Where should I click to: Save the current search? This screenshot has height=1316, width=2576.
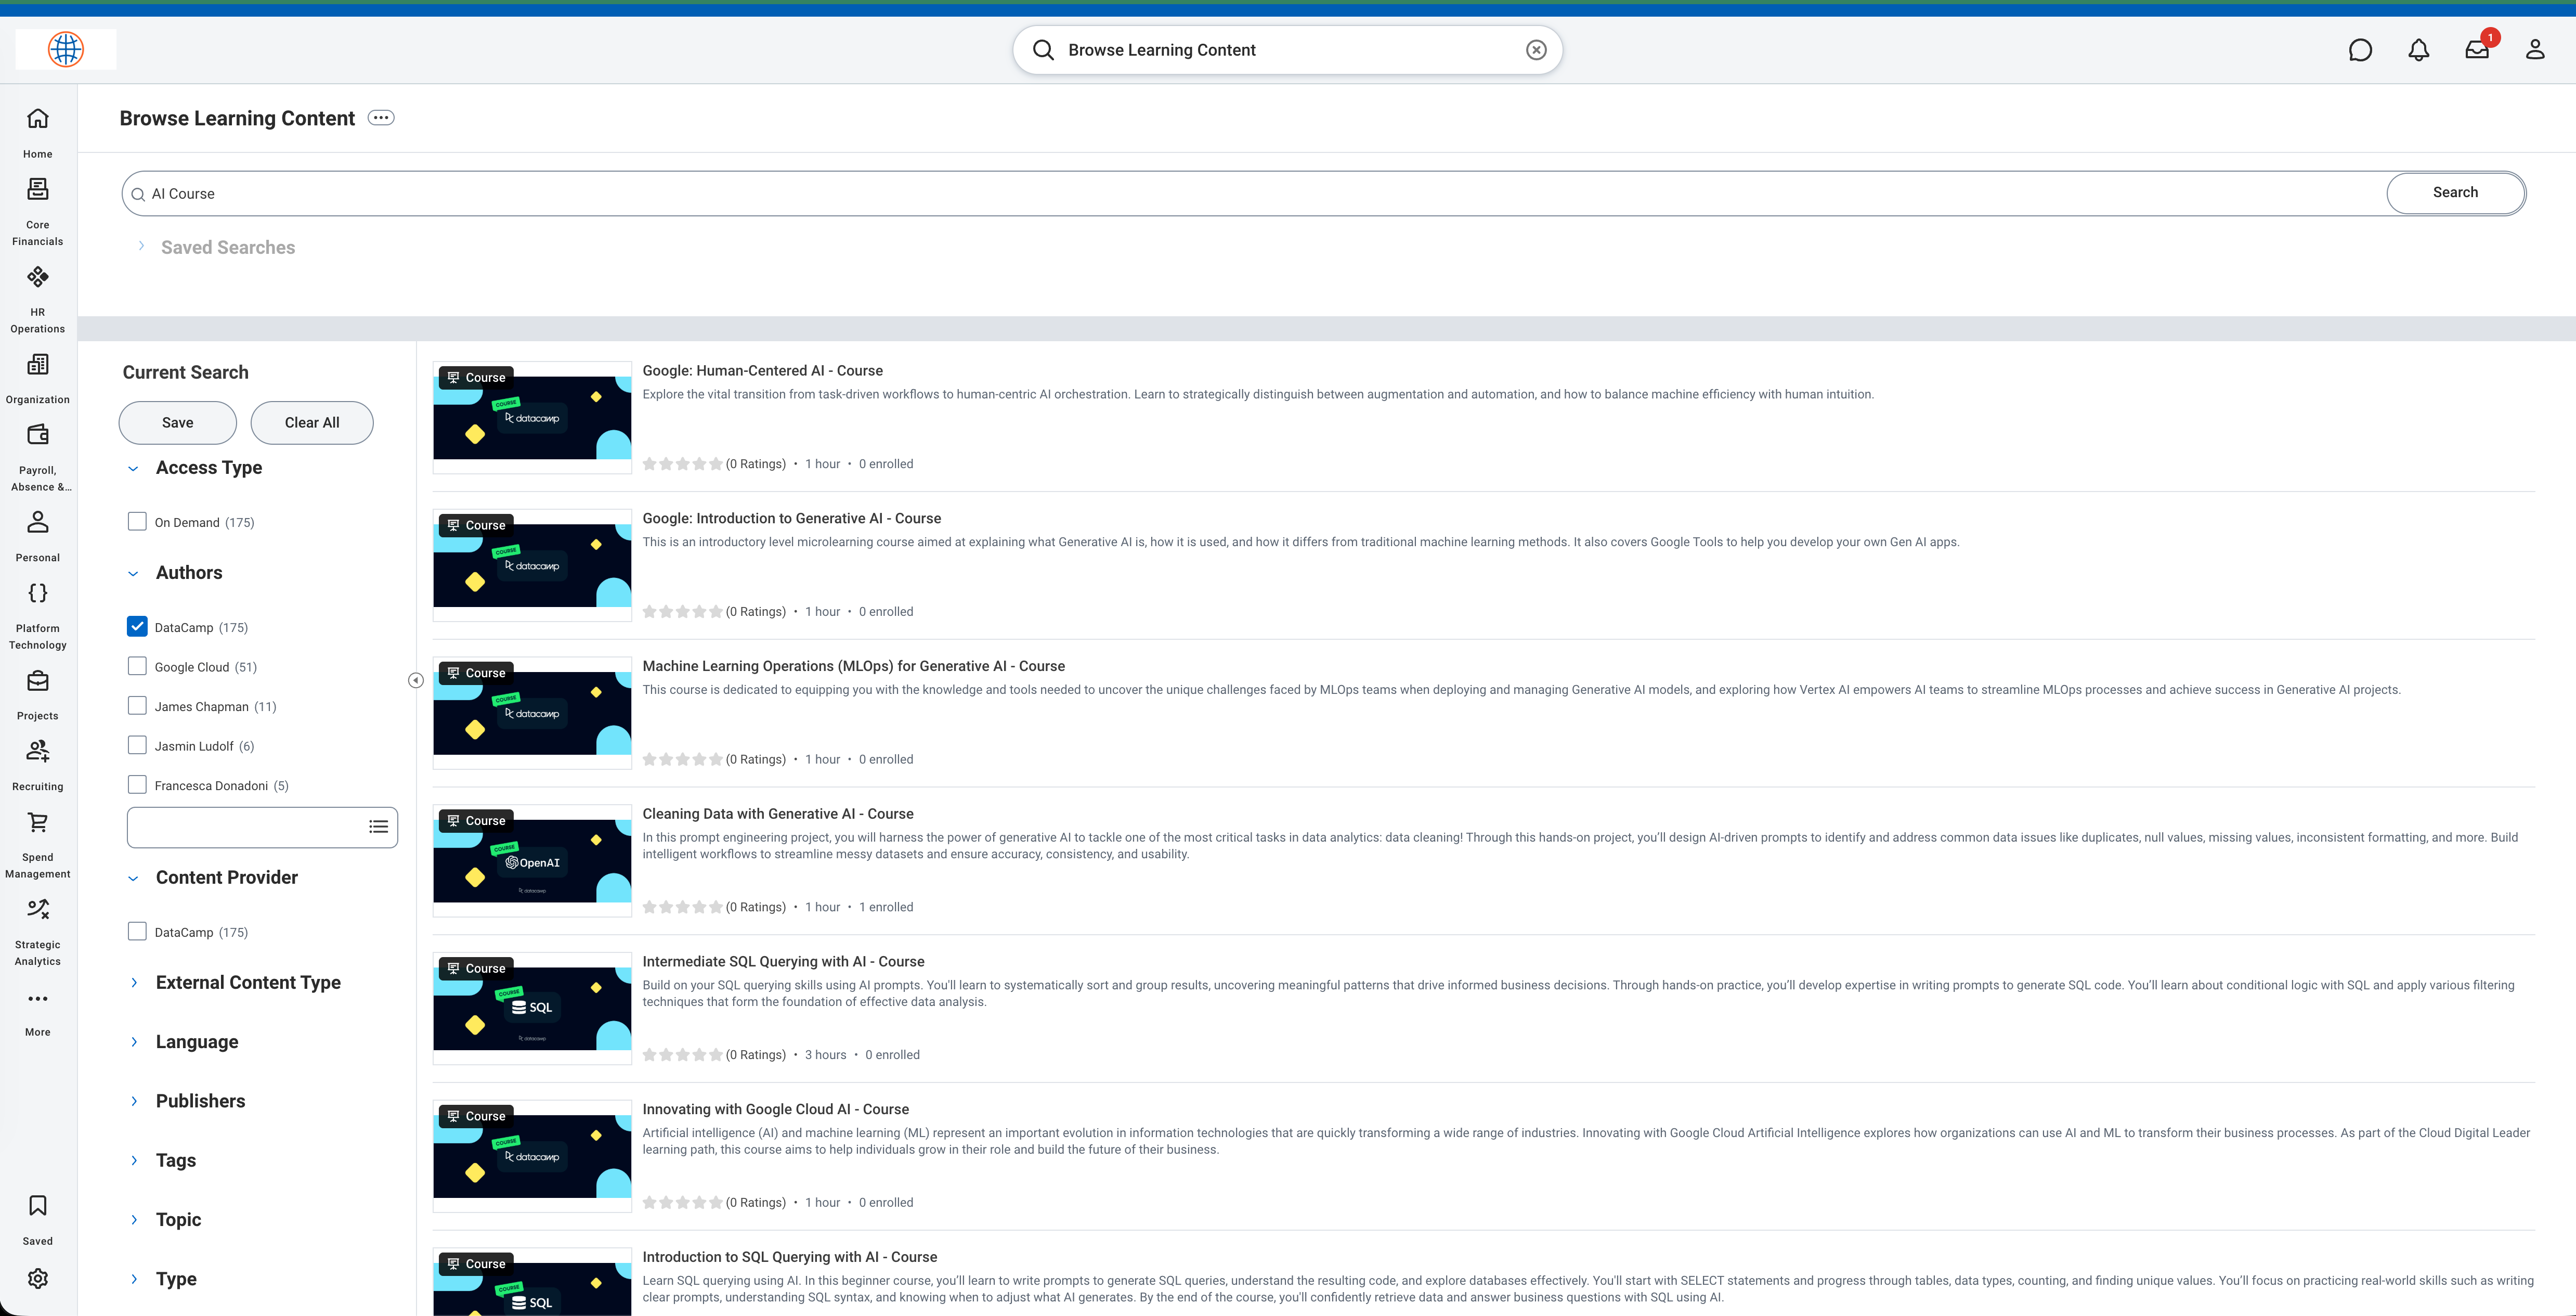tap(178, 422)
